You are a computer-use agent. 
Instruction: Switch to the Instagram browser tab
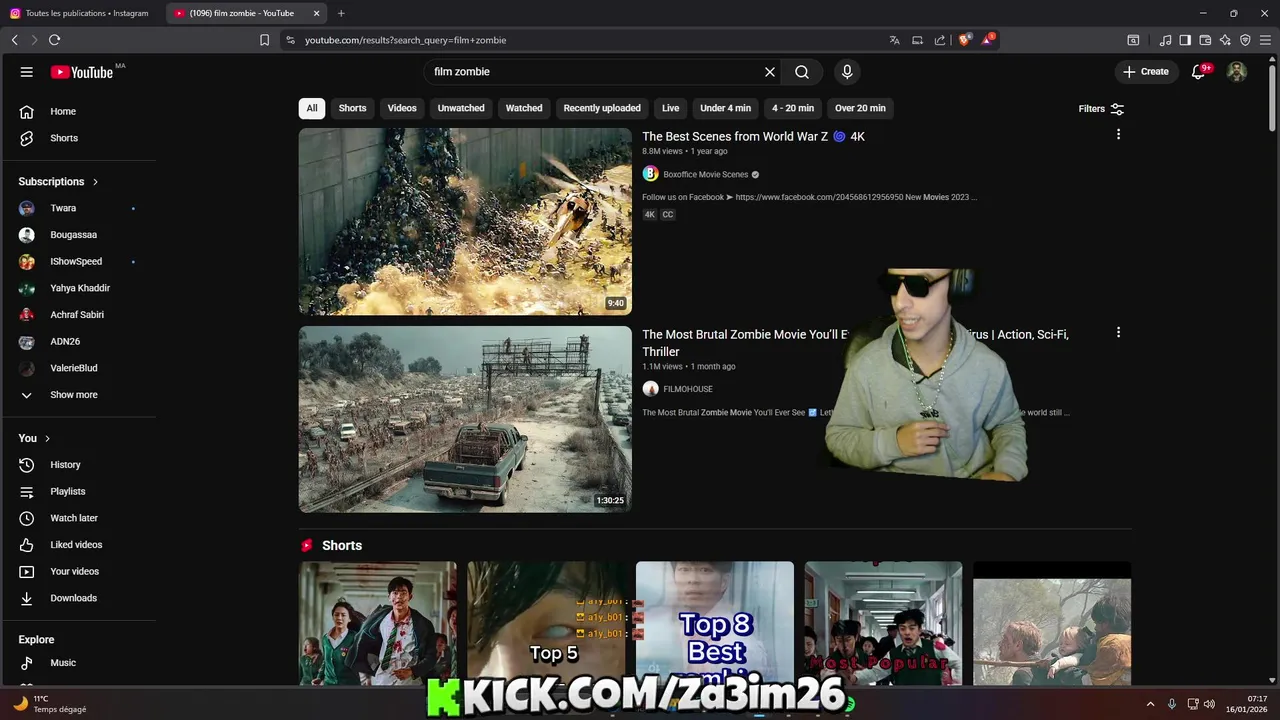point(80,13)
